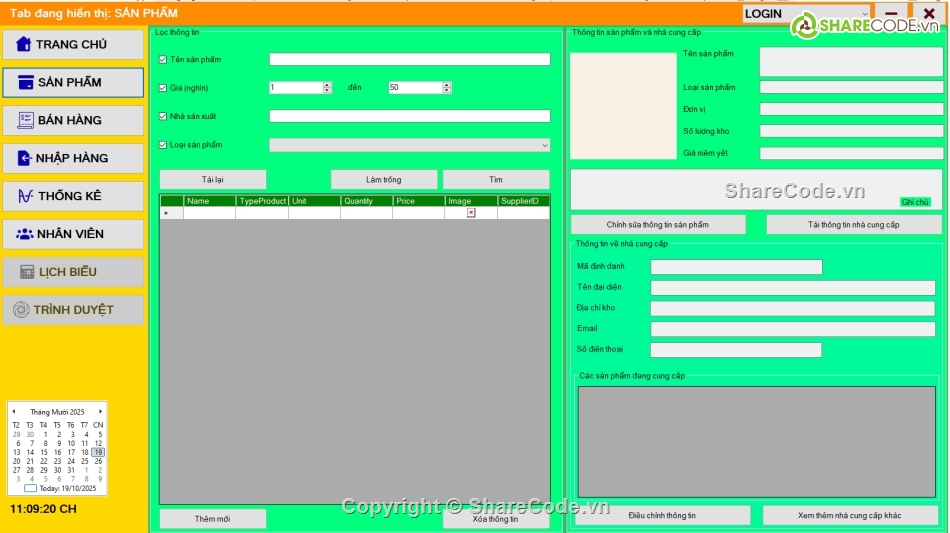Screen dimensions: 950x533
Task: Switch to the SẢN PHẨM tab
Action: coord(73,82)
